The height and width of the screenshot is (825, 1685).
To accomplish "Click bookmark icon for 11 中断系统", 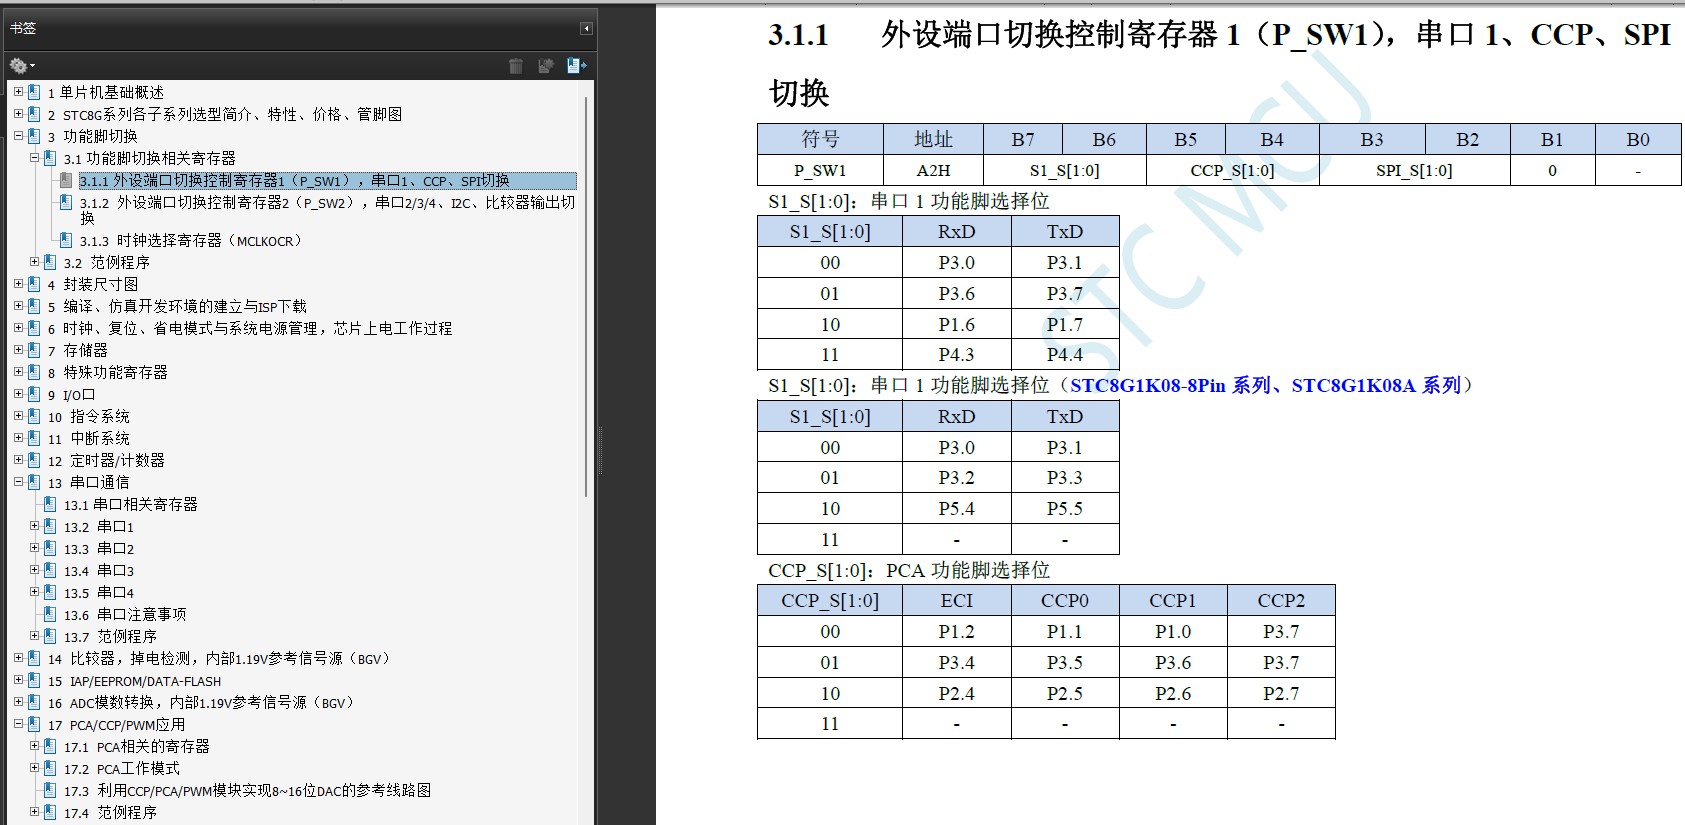I will click(34, 438).
